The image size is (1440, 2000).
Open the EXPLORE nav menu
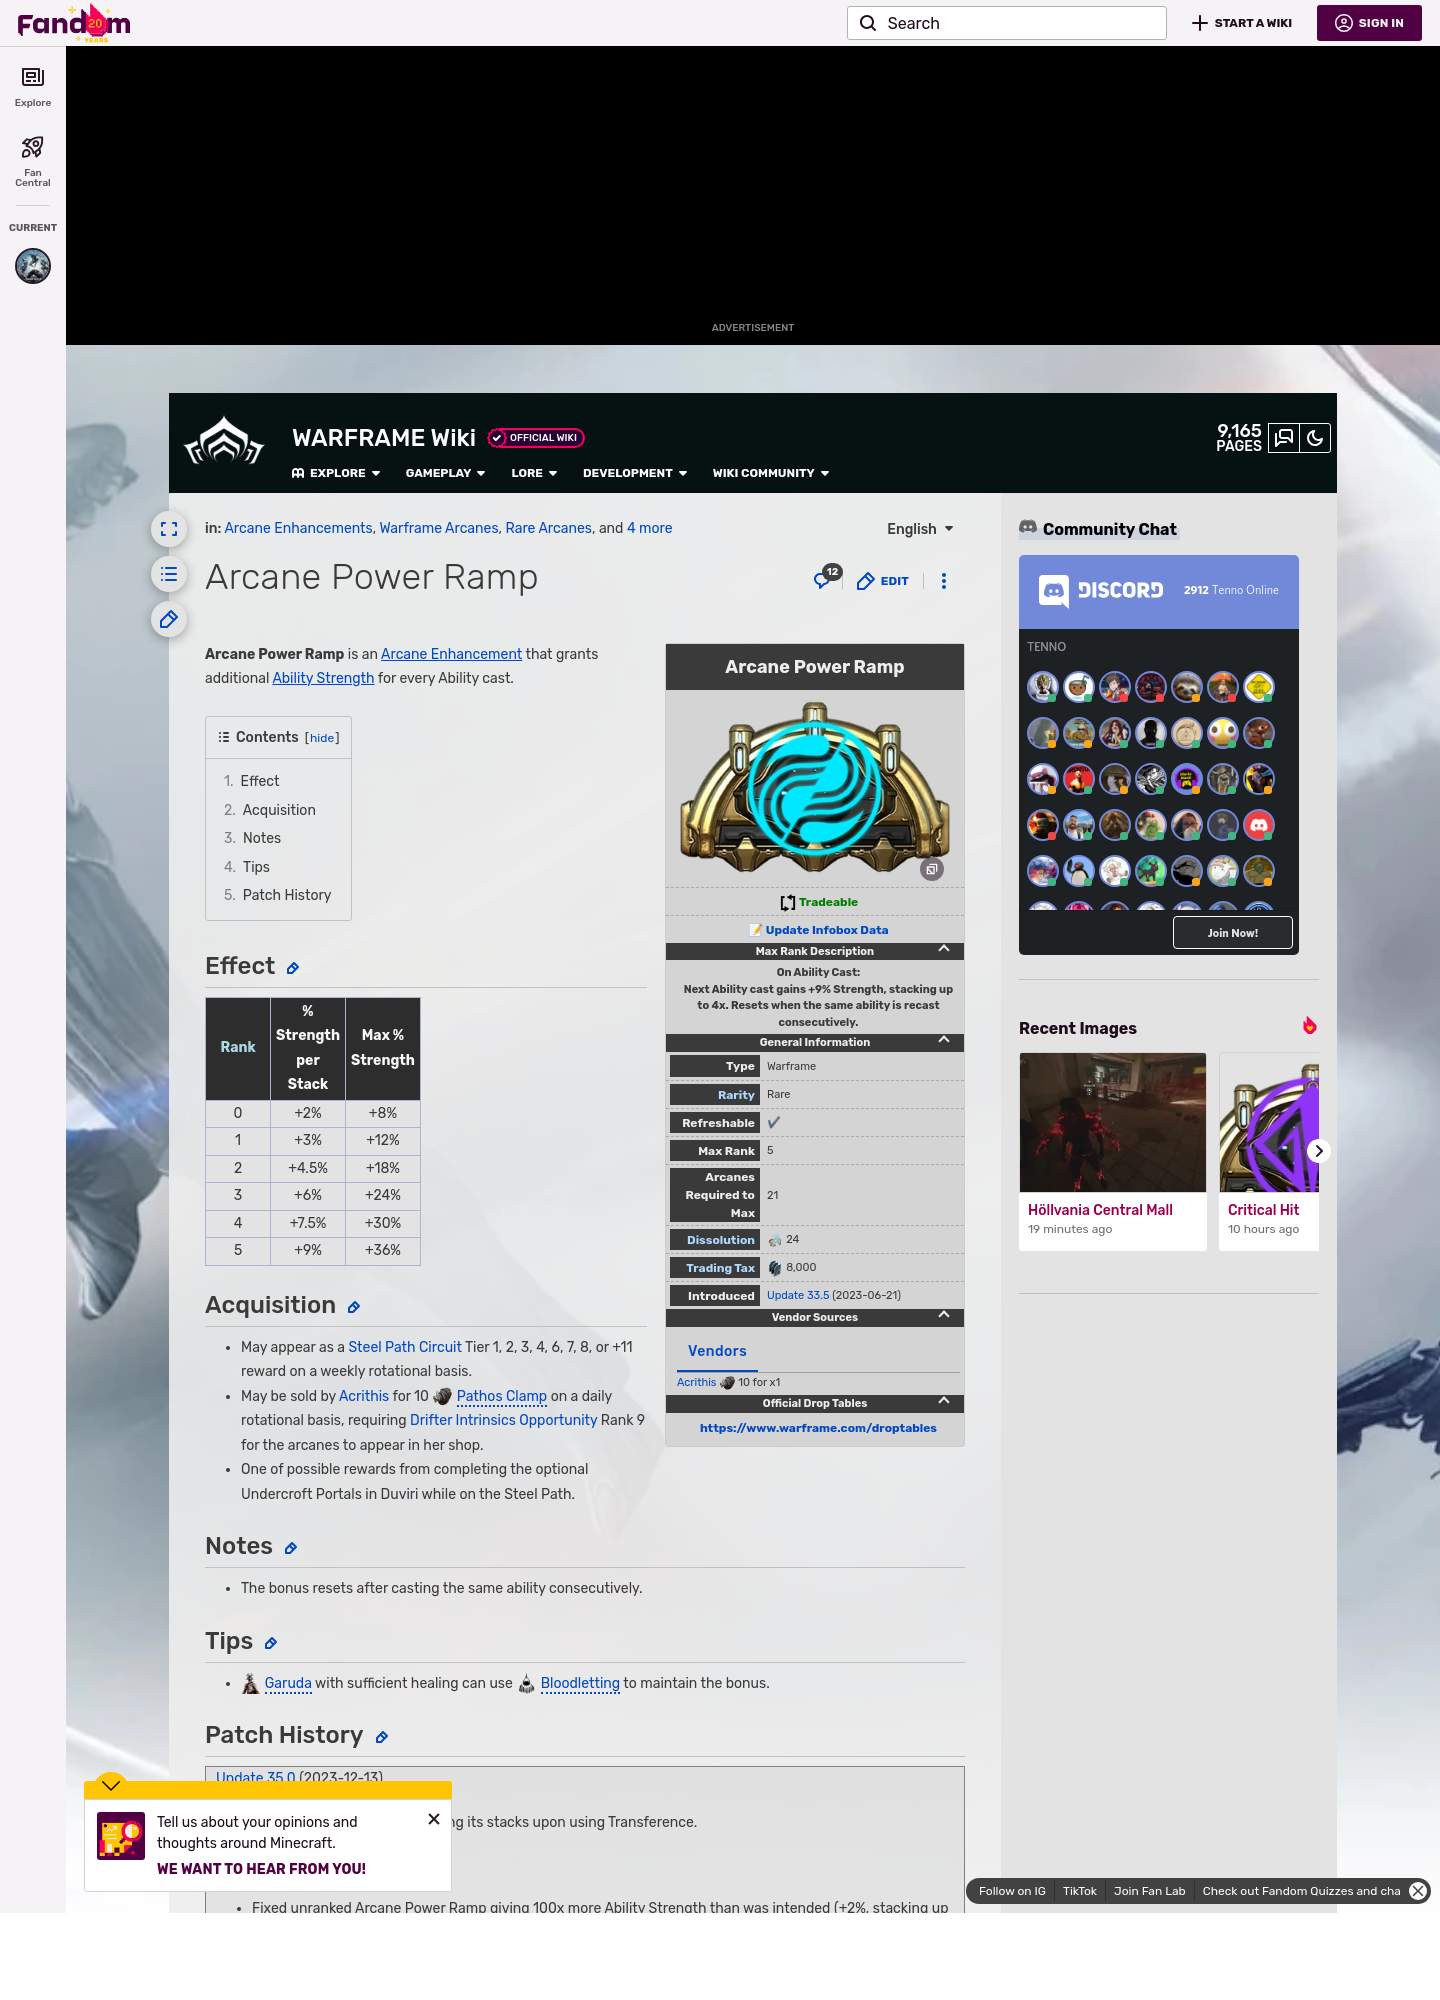tap(336, 473)
